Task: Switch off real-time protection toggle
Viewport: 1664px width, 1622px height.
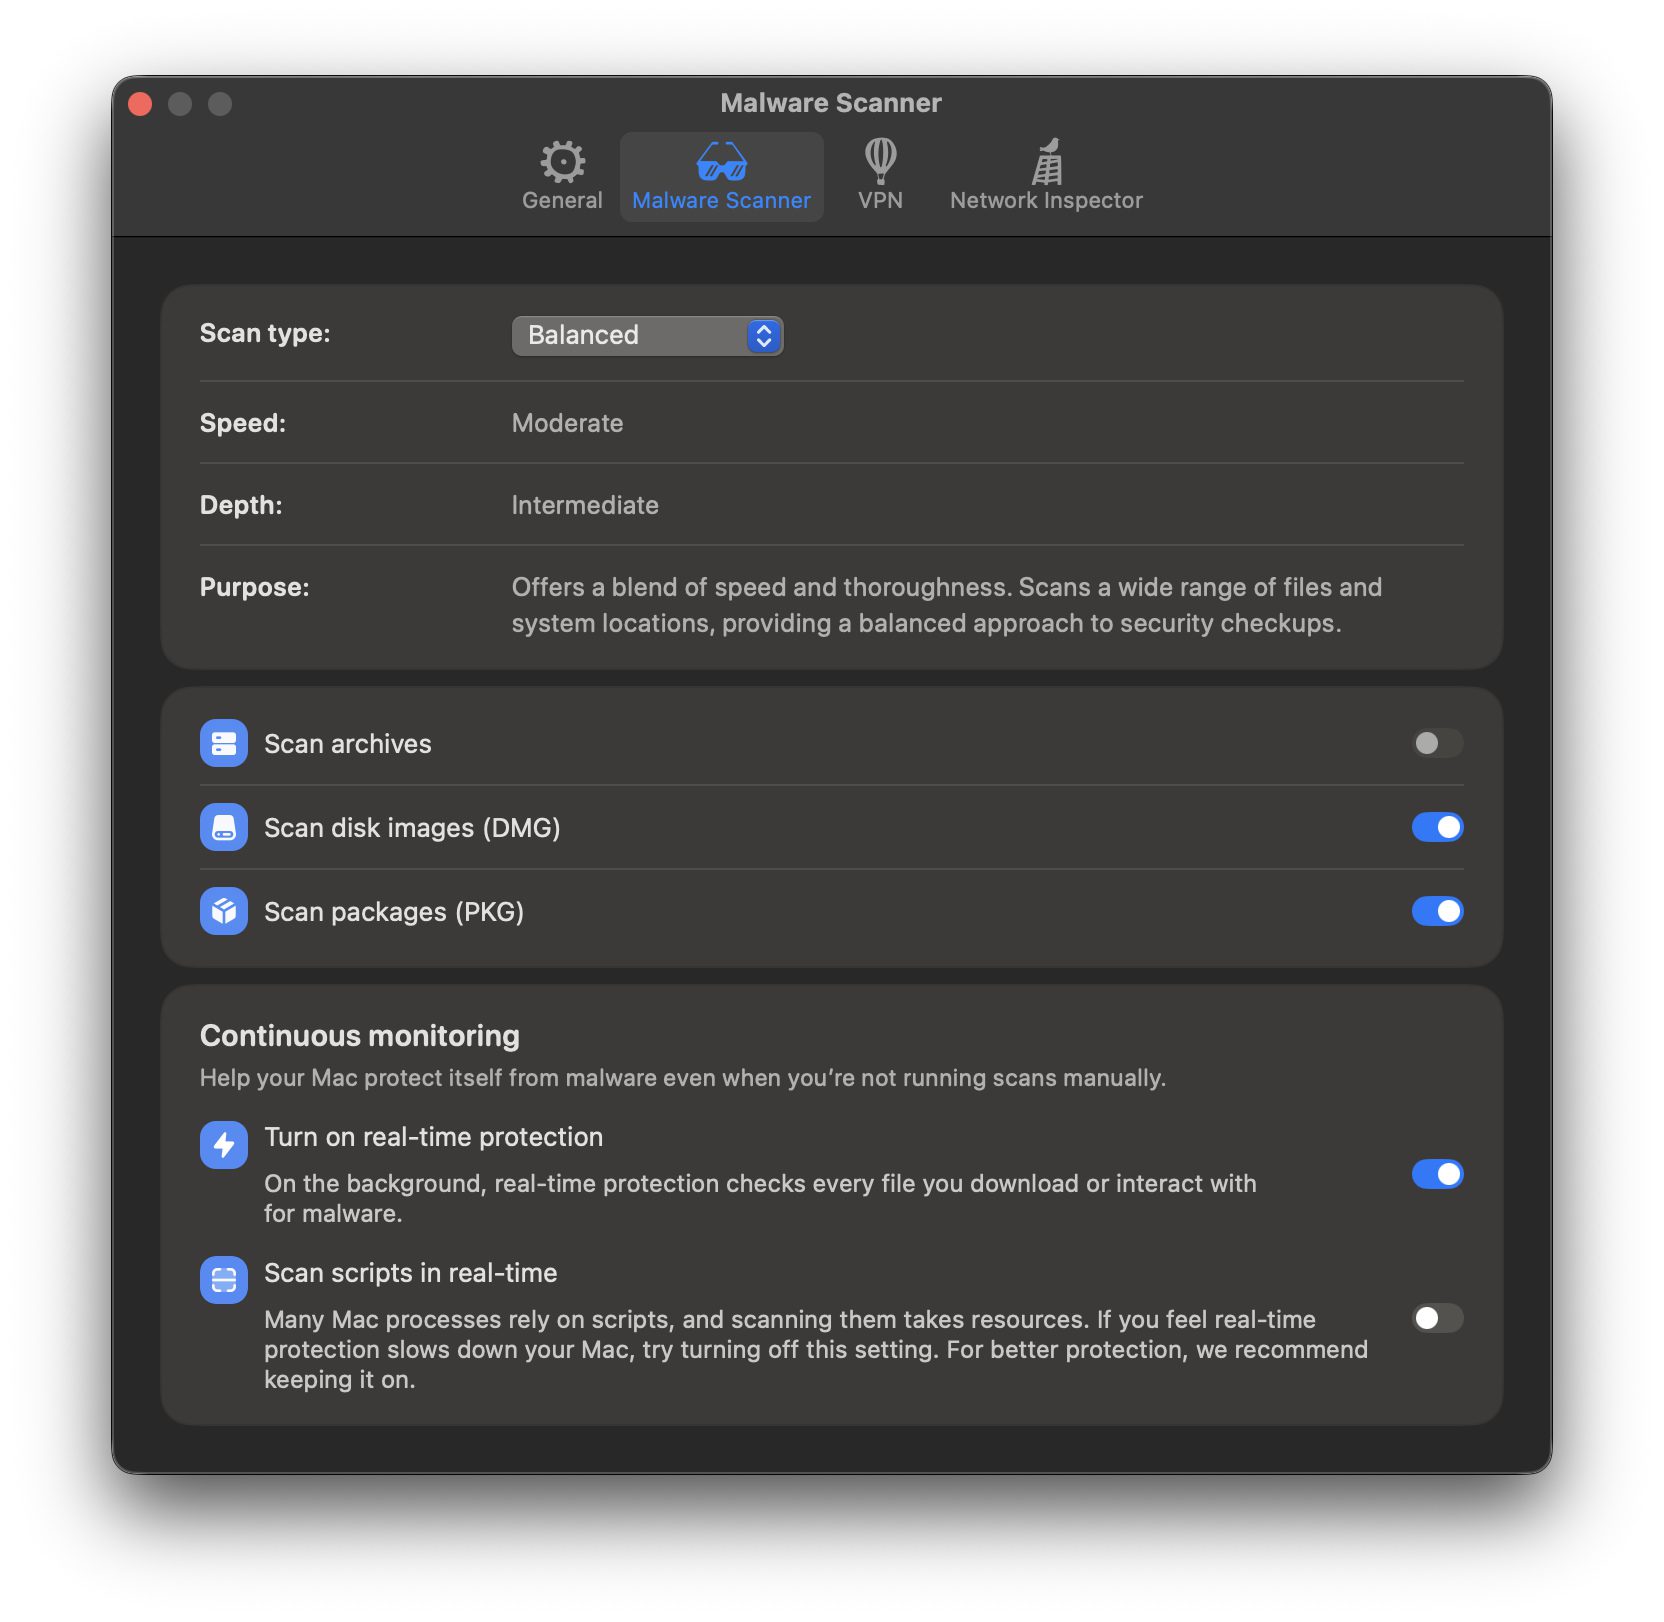Action: click(x=1437, y=1174)
